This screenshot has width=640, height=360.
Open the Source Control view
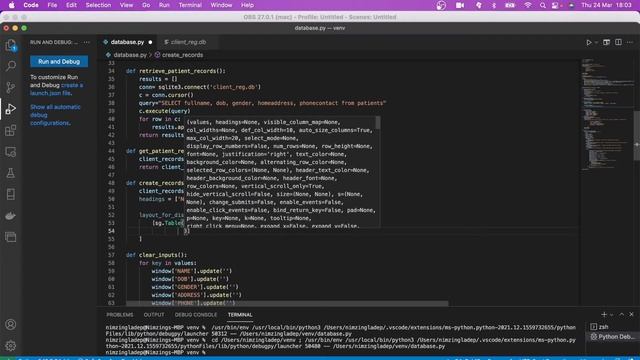pos(11,87)
